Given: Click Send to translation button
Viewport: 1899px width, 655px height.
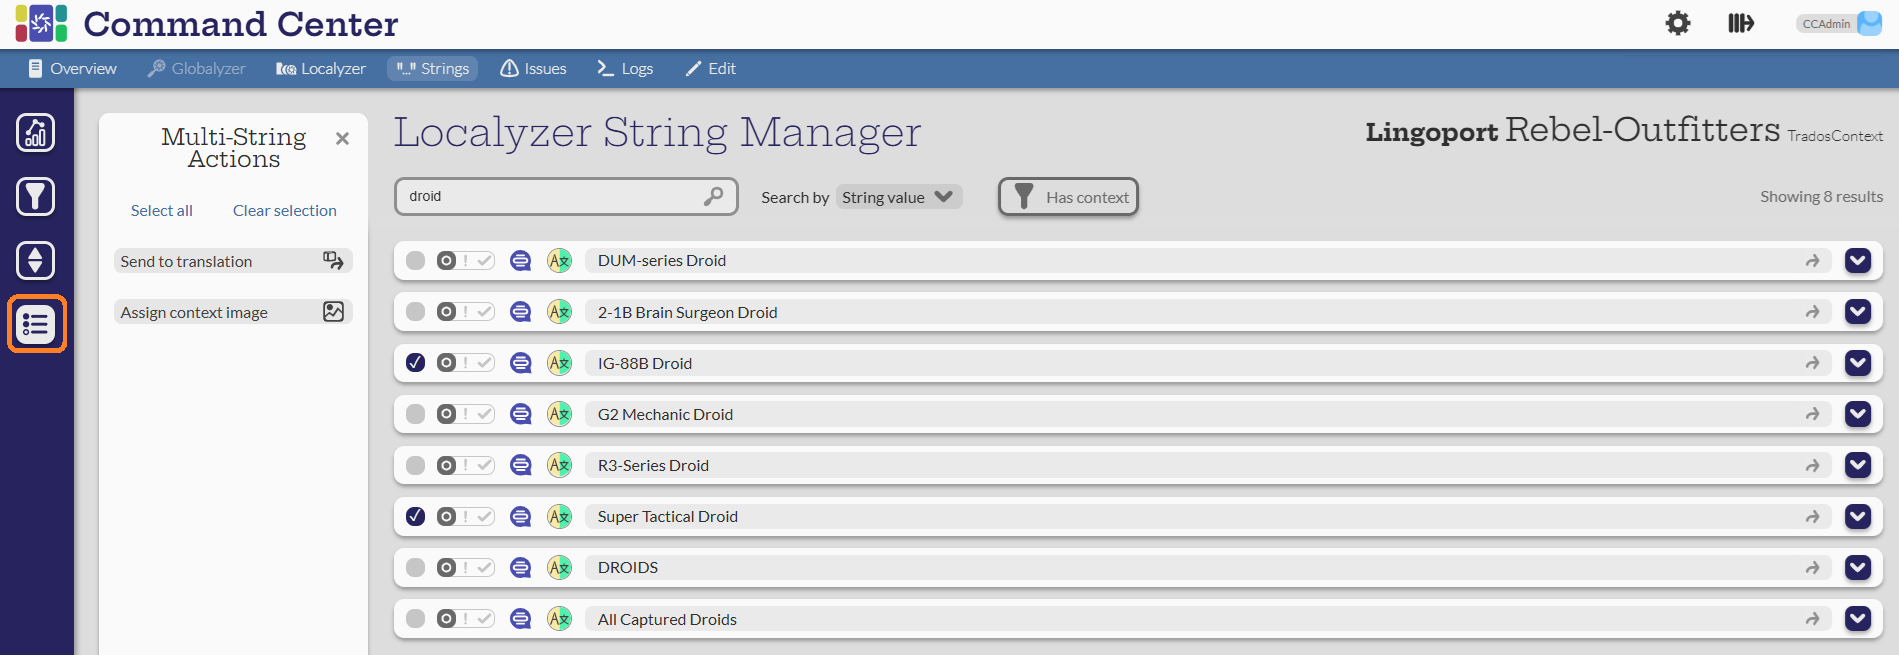Looking at the screenshot, I should (232, 261).
